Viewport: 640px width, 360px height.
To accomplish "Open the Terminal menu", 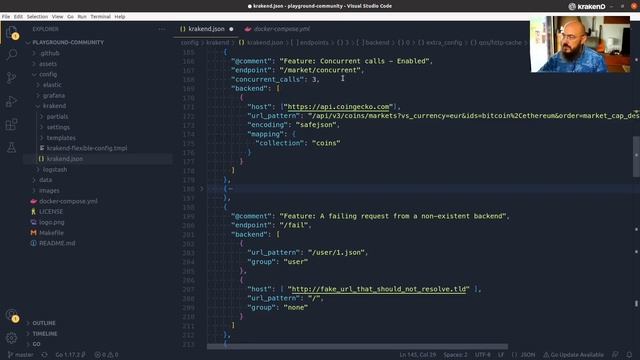I will click(x=100, y=17).
